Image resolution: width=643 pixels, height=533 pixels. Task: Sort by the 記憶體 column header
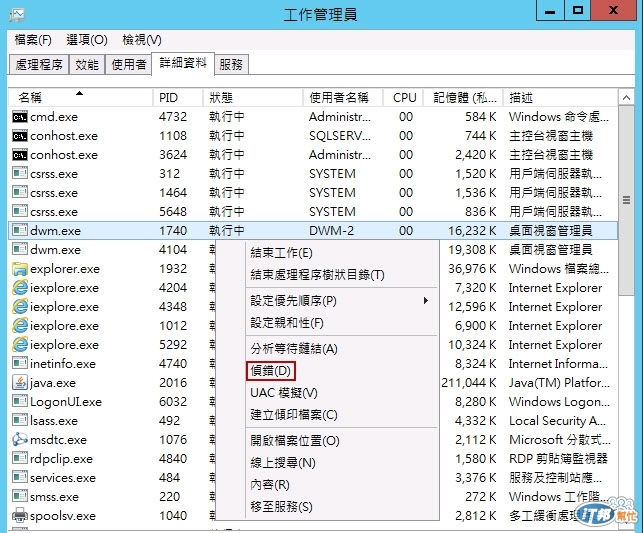(x=464, y=98)
